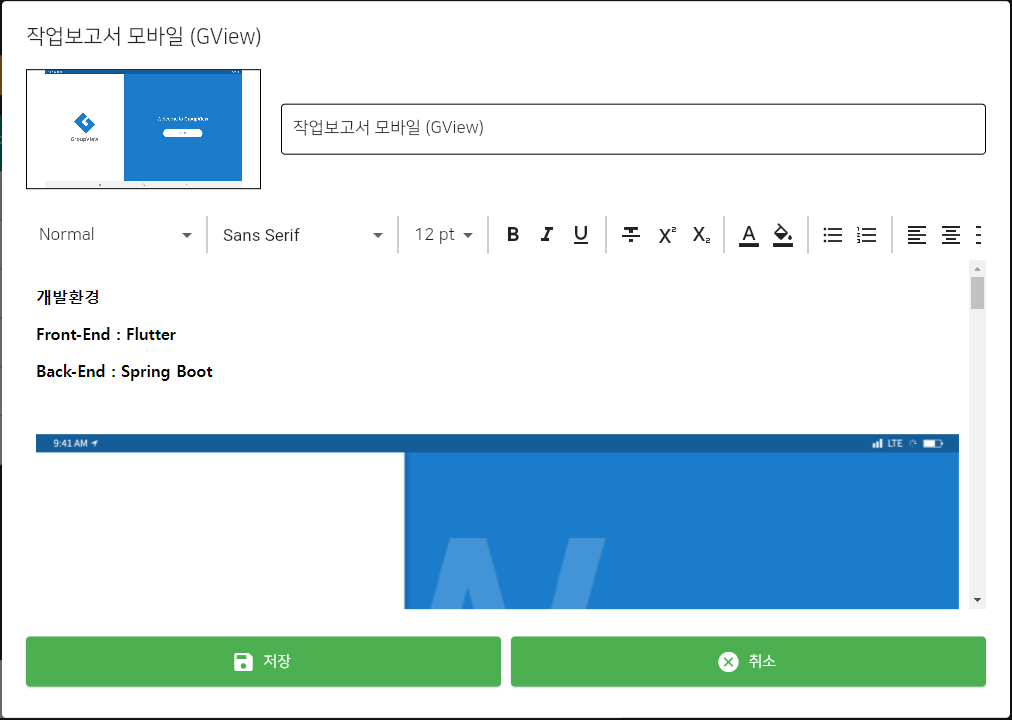Insert a numbered list
Screen dimensions: 1012x720
[866, 235]
